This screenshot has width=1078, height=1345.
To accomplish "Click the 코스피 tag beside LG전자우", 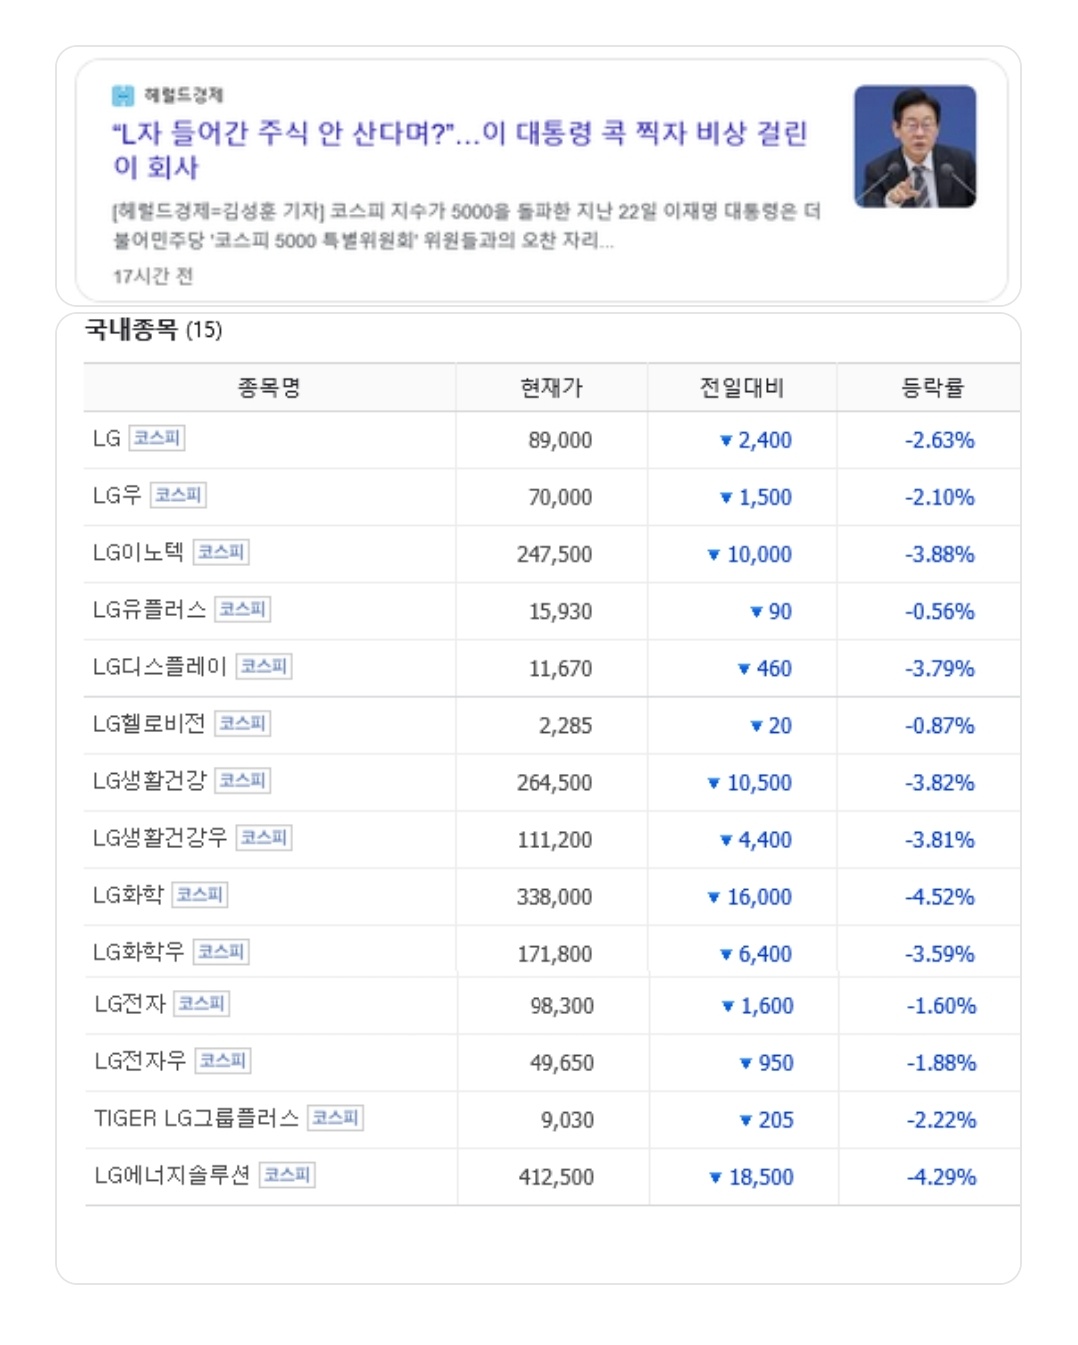I will (x=223, y=1060).
